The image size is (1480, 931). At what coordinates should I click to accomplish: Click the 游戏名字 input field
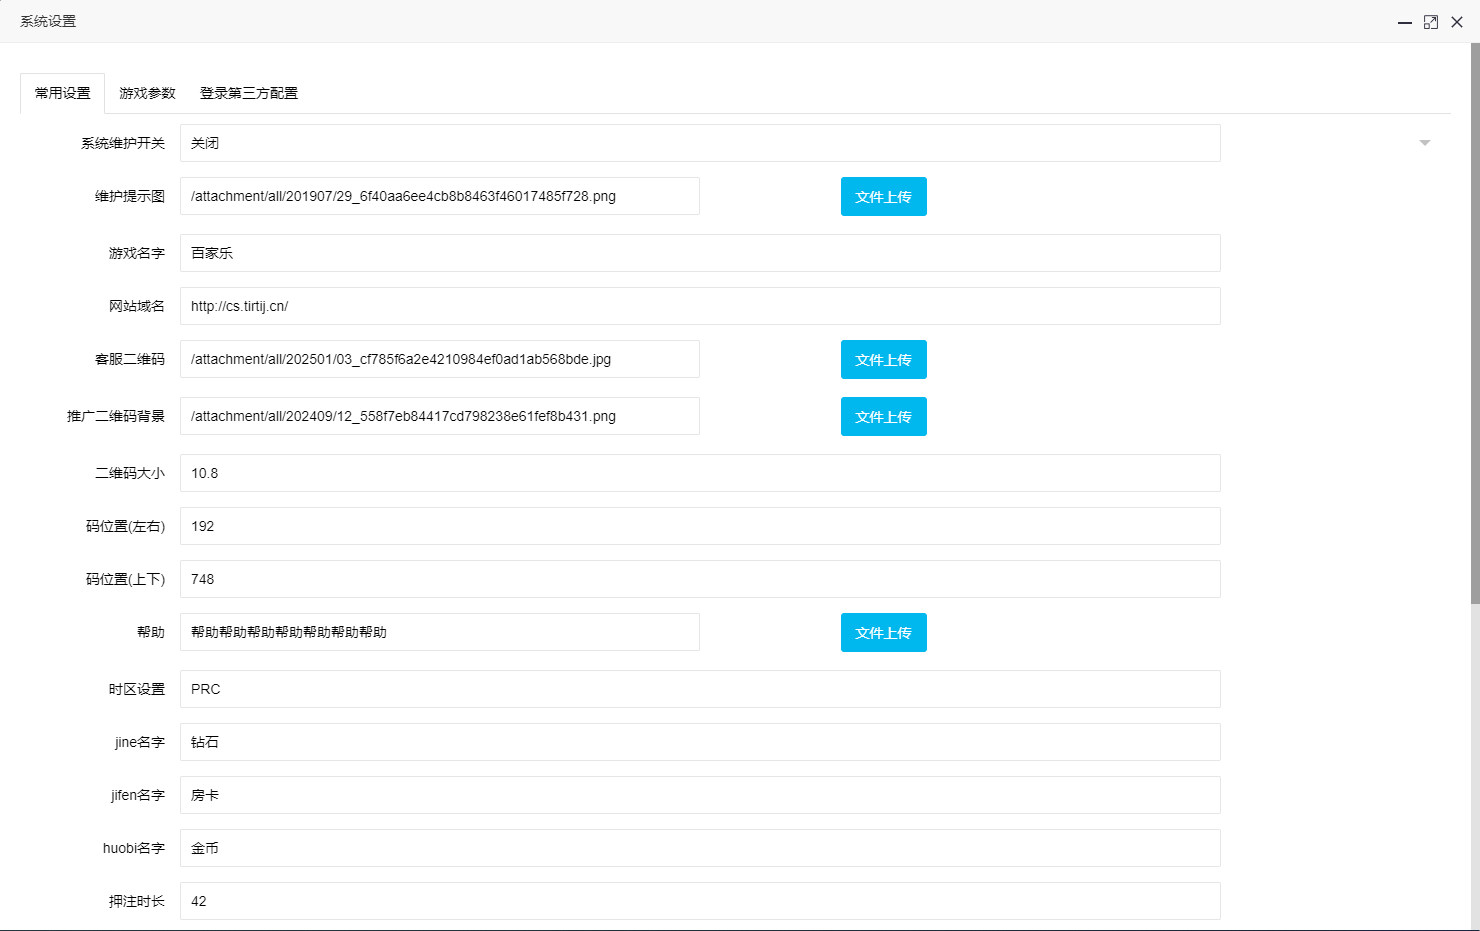pos(700,253)
